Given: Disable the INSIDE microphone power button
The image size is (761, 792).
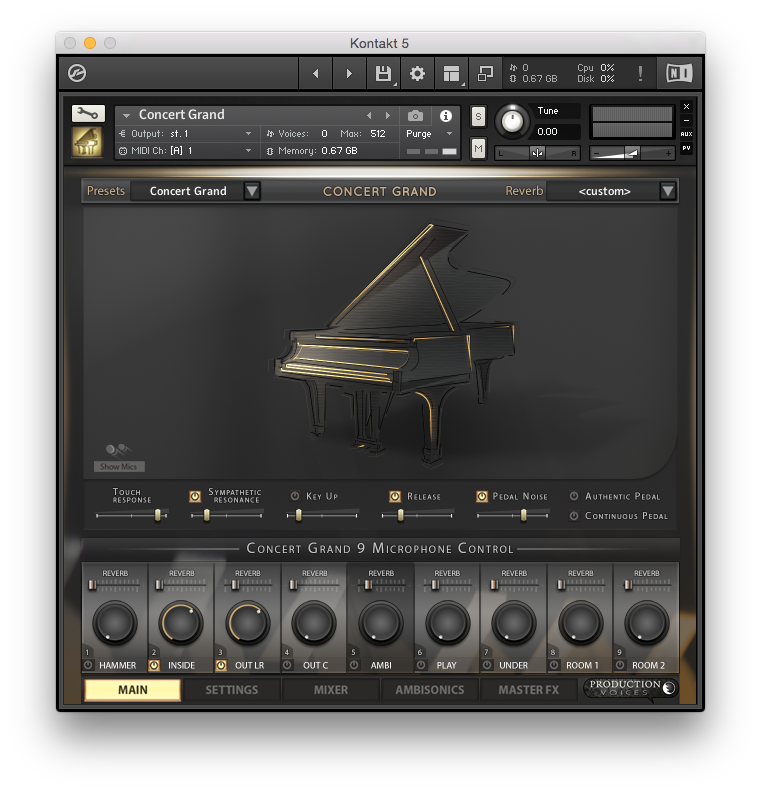Looking at the screenshot, I should coord(155,665).
